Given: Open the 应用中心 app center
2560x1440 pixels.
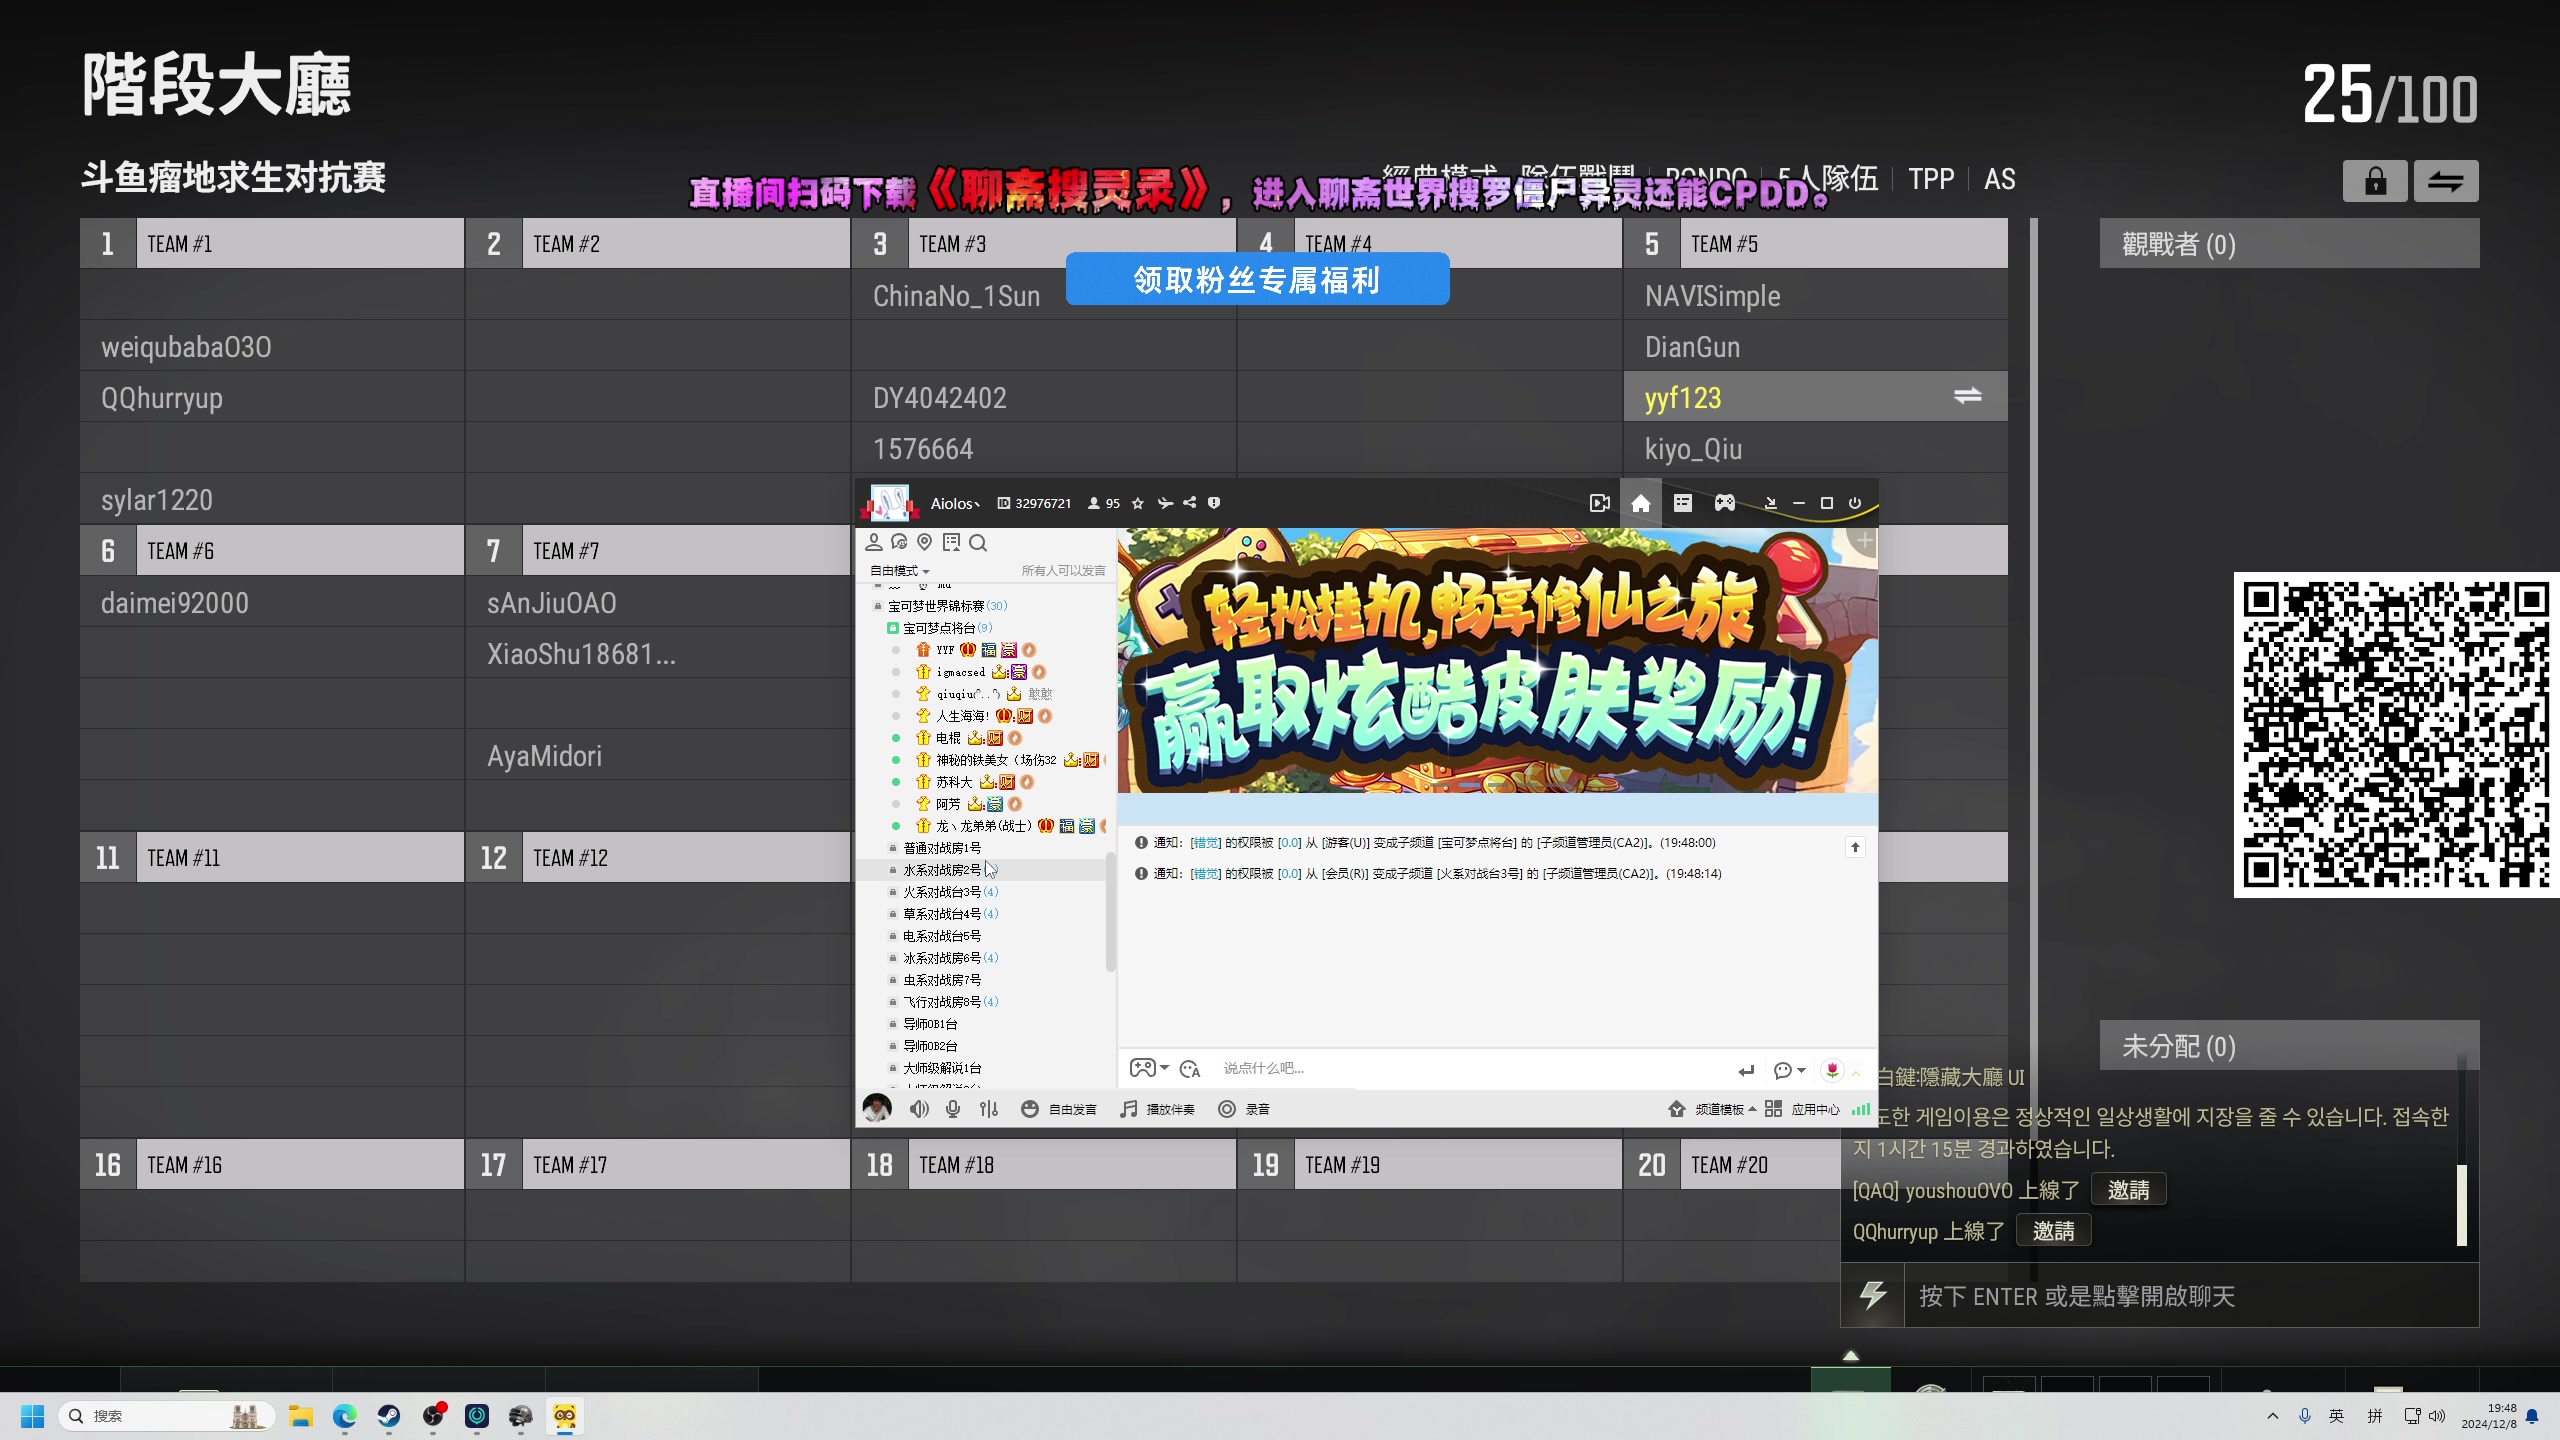Looking at the screenshot, I should (x=1802, y=1109).
